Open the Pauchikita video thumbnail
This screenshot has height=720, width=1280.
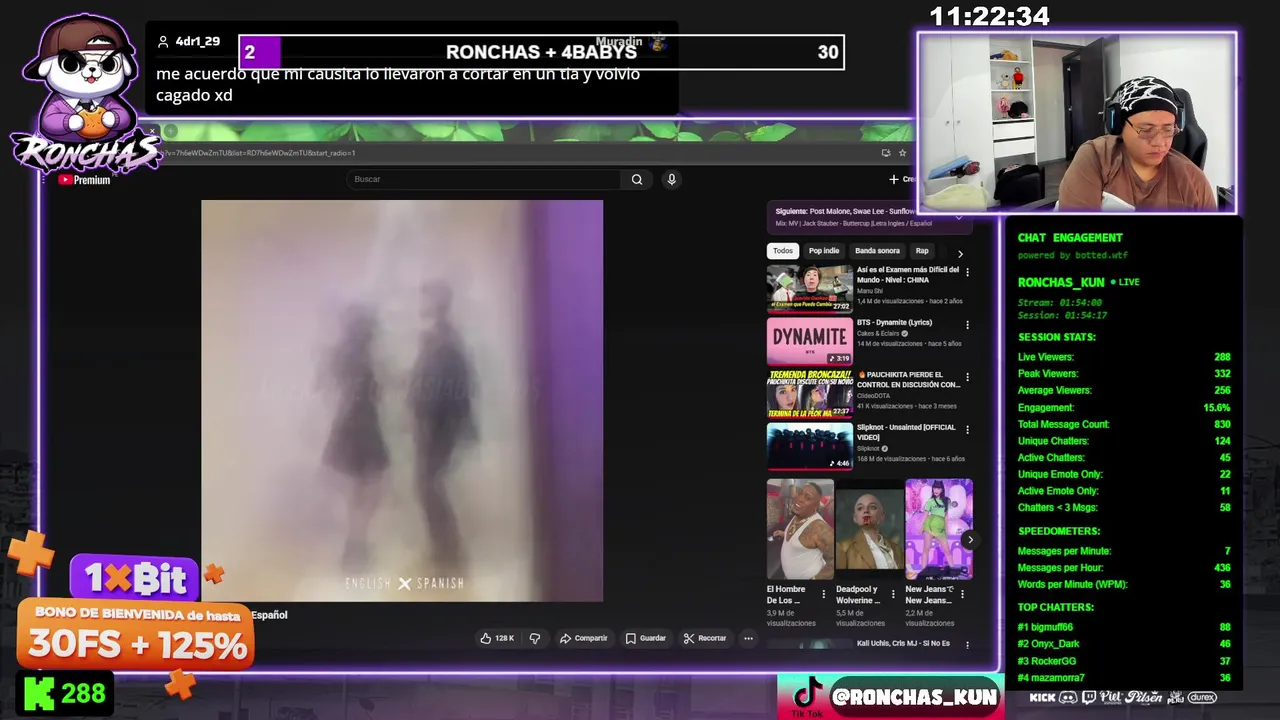click(x=810, y=393)
